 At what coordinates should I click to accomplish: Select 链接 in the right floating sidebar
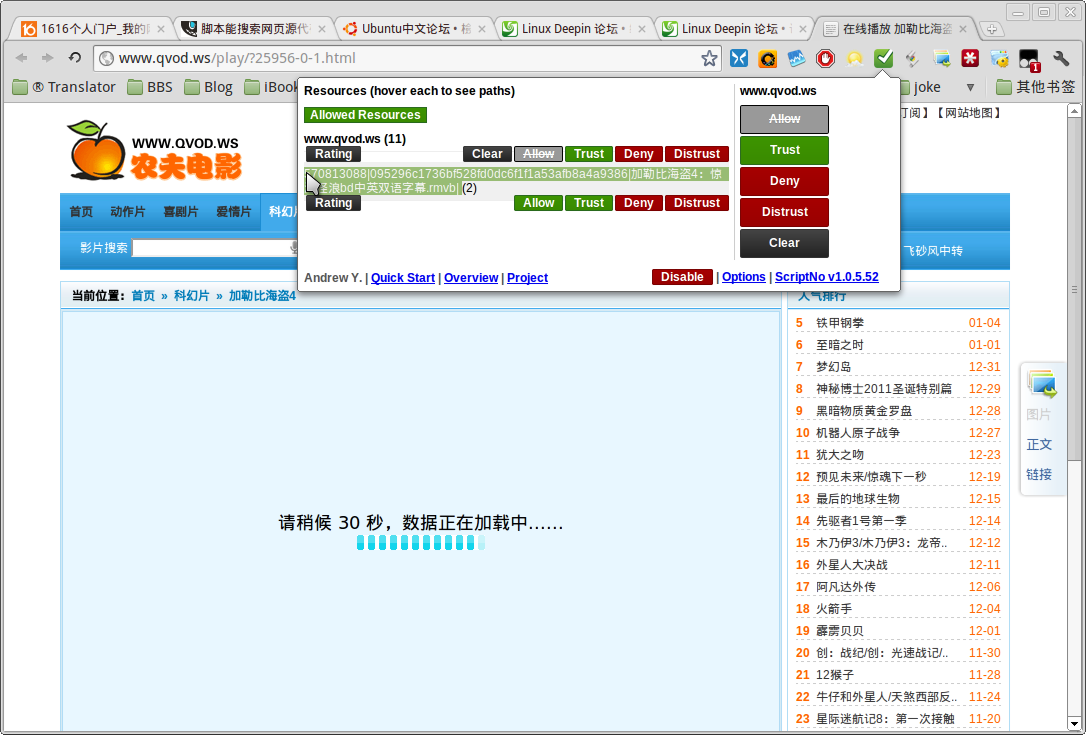click(1039, 475)
